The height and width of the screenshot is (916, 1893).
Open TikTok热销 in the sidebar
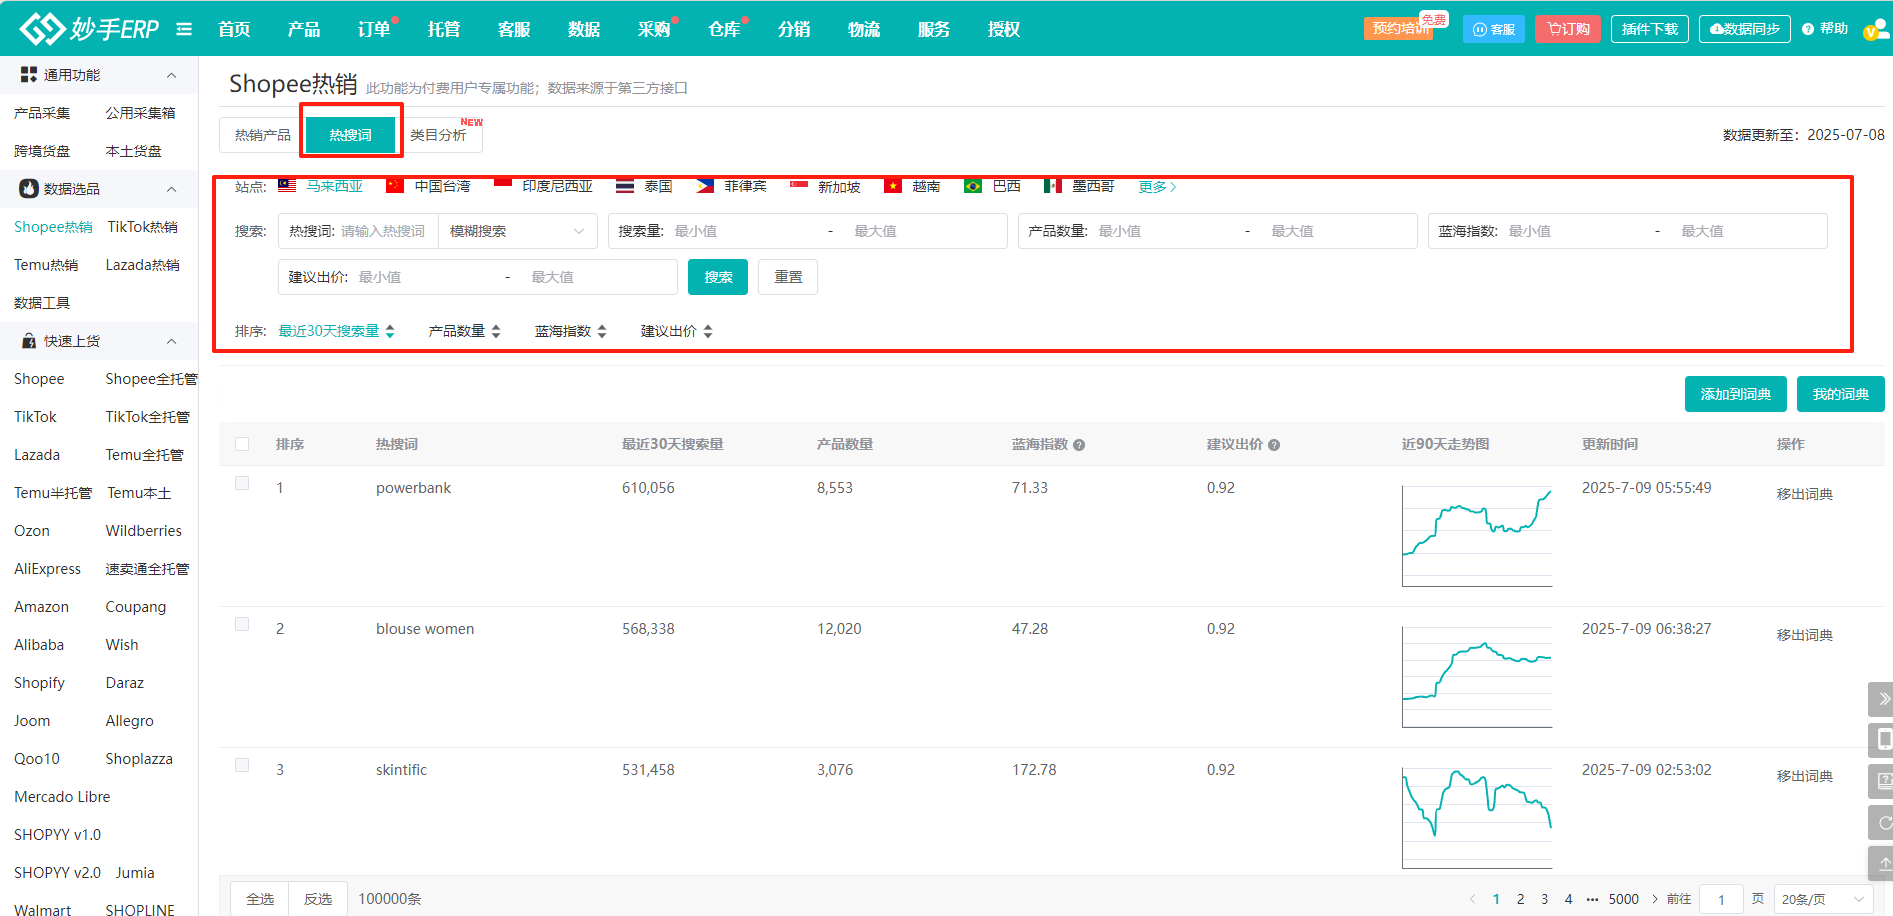point(143,227)
